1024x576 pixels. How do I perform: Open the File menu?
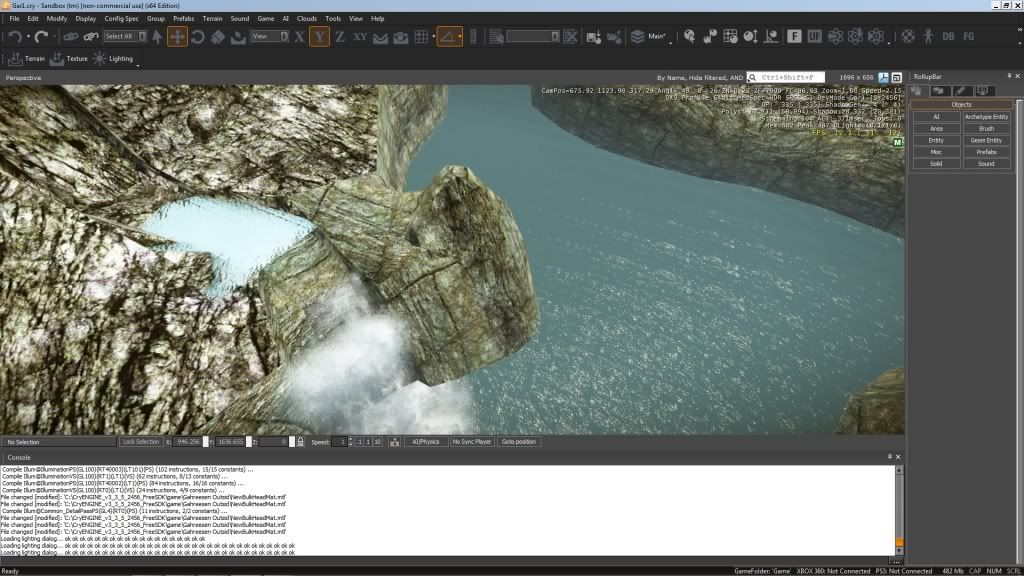click(x=14, y=18)
